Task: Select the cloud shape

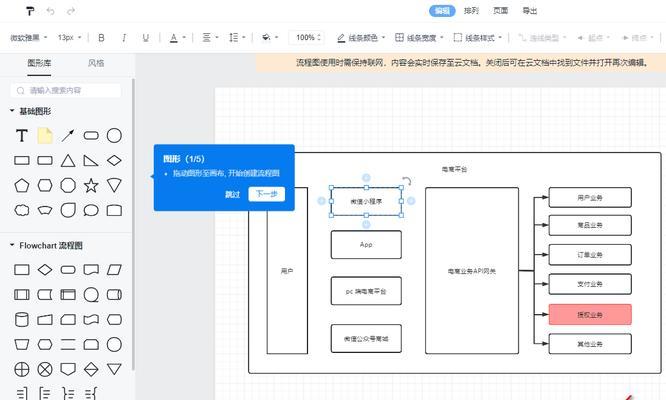Action: click(x=22, y=210)
